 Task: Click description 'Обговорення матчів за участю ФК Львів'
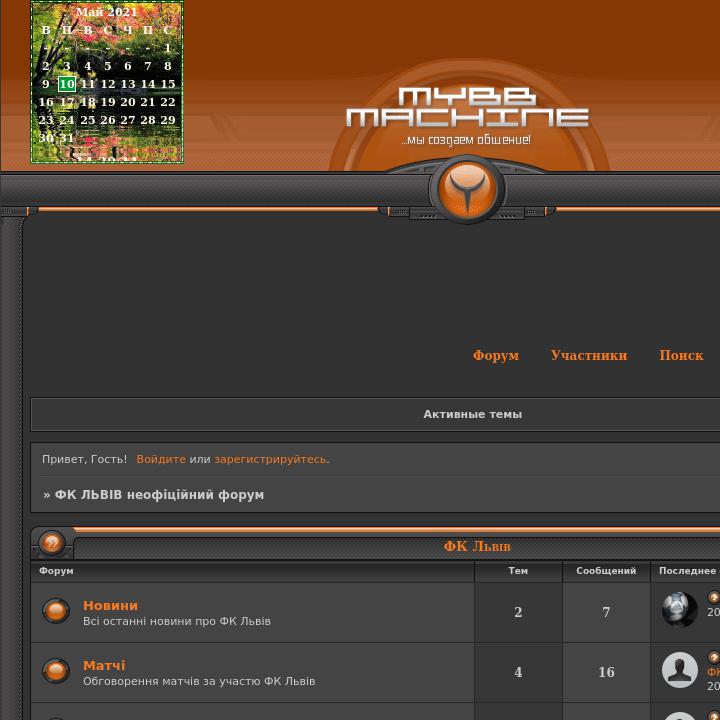pos(199,681)
